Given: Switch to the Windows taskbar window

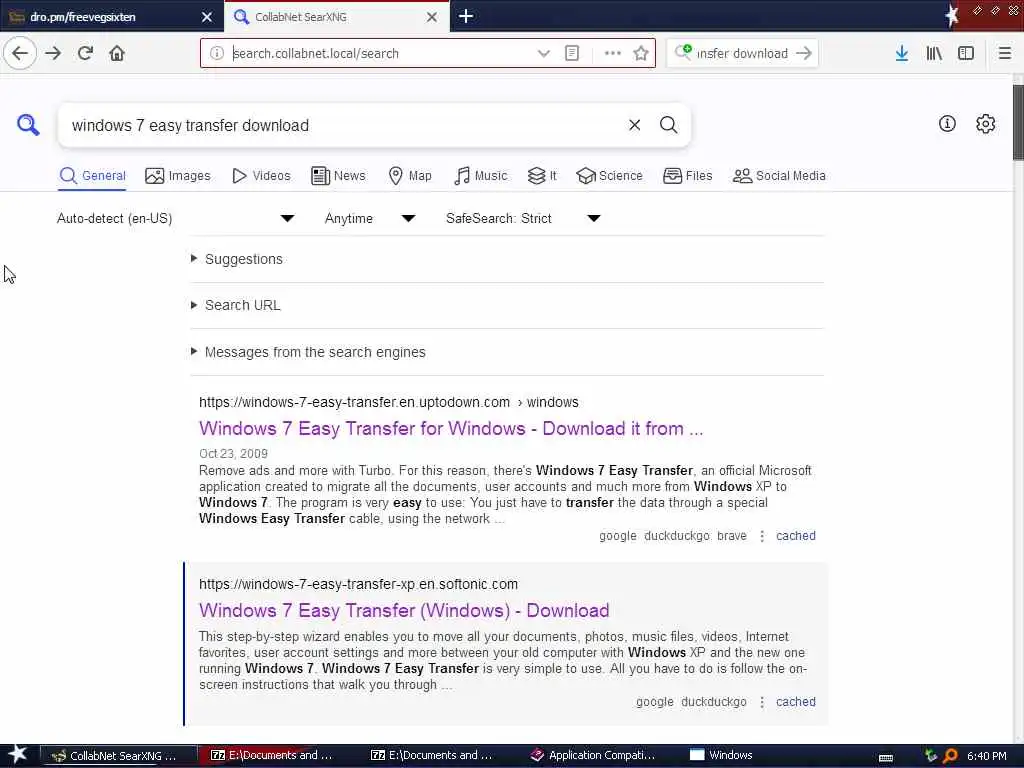Looking at the screenshot, I should [722, 756].
